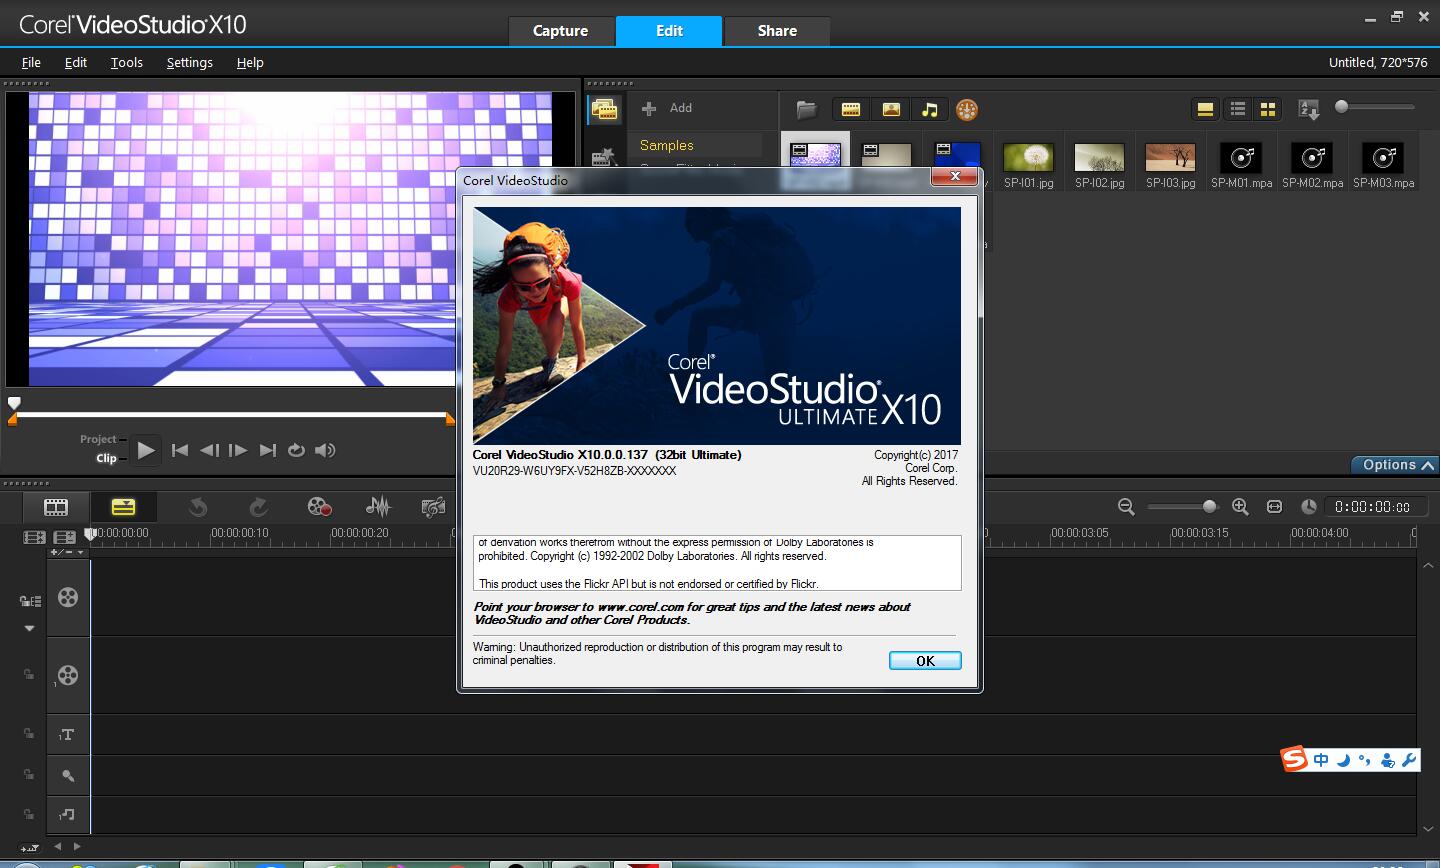Open the input method wrench settings icon
This screenshot has width=1440, height=868.
[x=1409, y=760]
